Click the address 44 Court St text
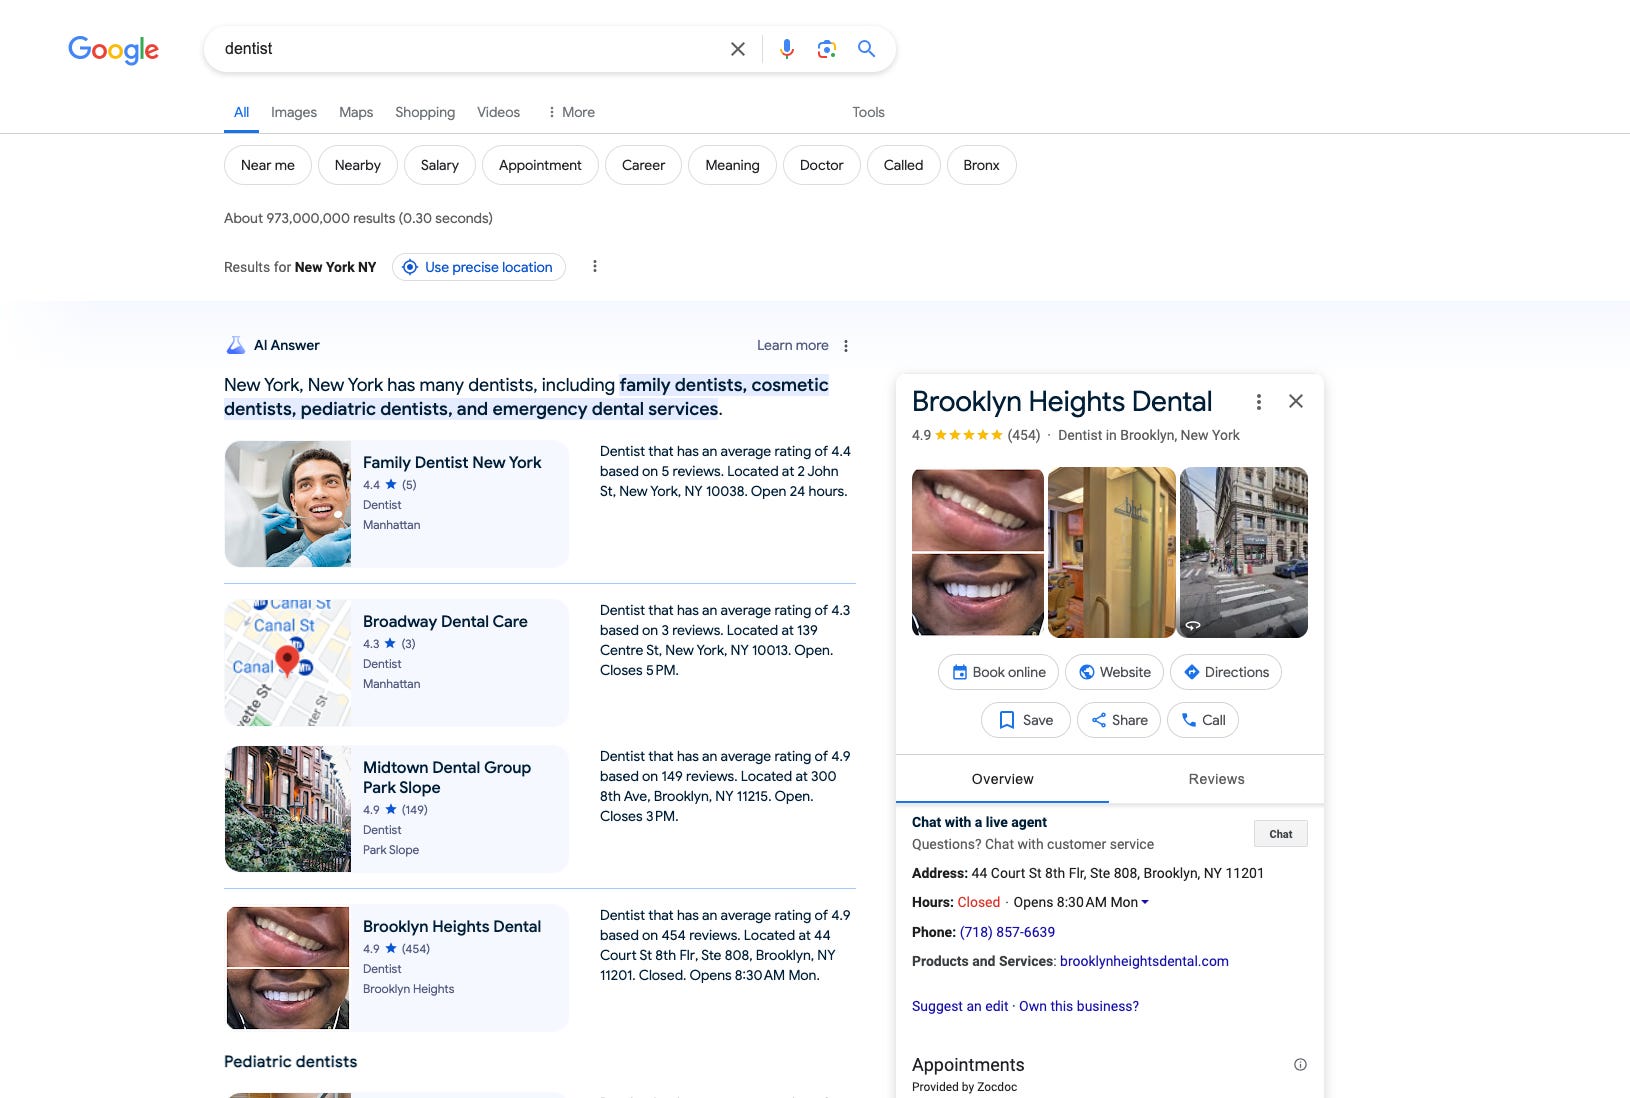The height and width of the screenshot is (1098, 1630). [1117, 873]
